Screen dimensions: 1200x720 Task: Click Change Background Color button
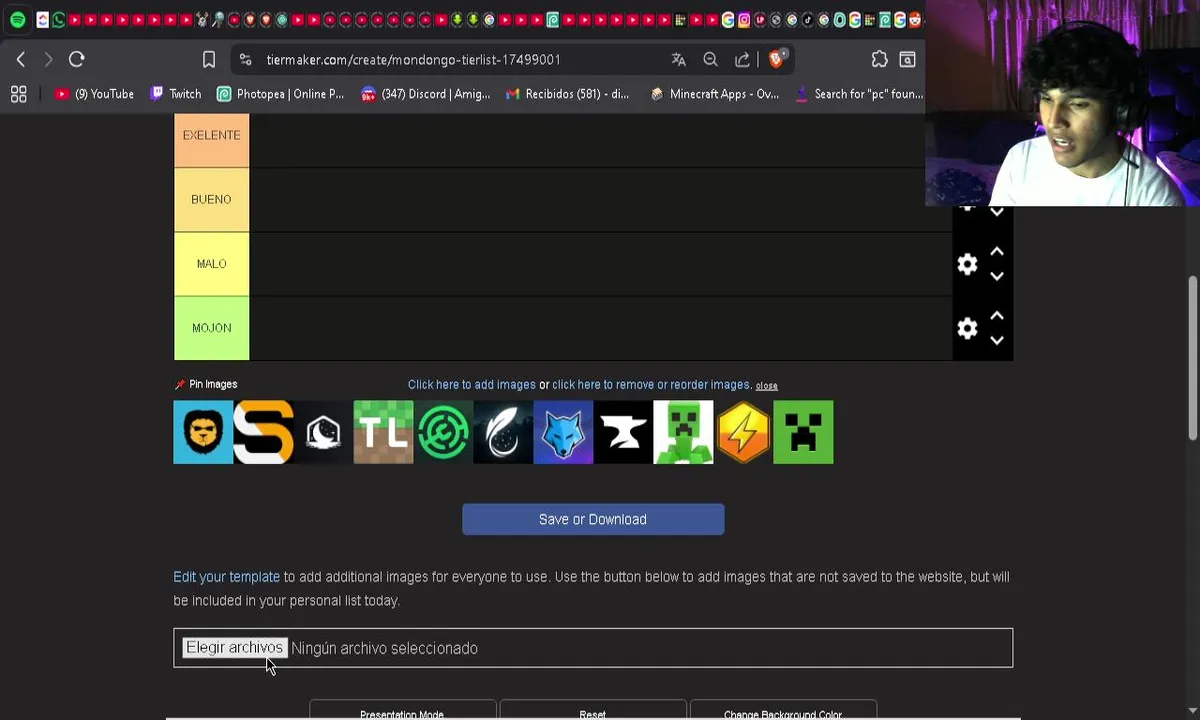(783, 711)
